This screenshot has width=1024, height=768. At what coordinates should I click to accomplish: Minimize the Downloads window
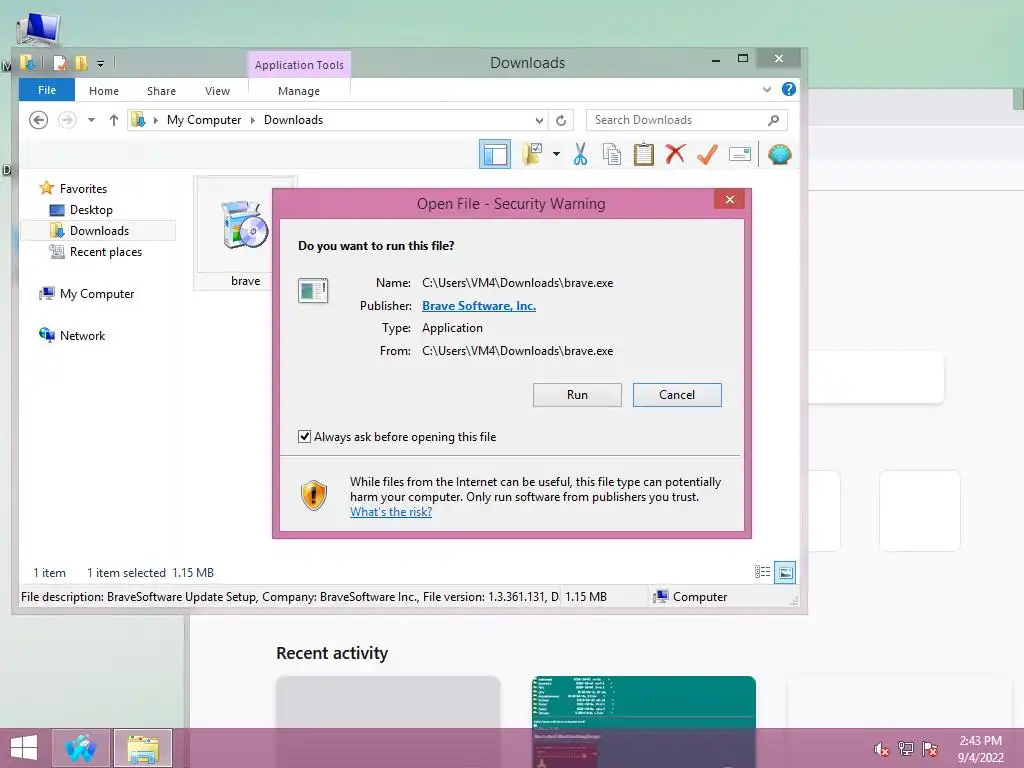[x=716, y=59]
